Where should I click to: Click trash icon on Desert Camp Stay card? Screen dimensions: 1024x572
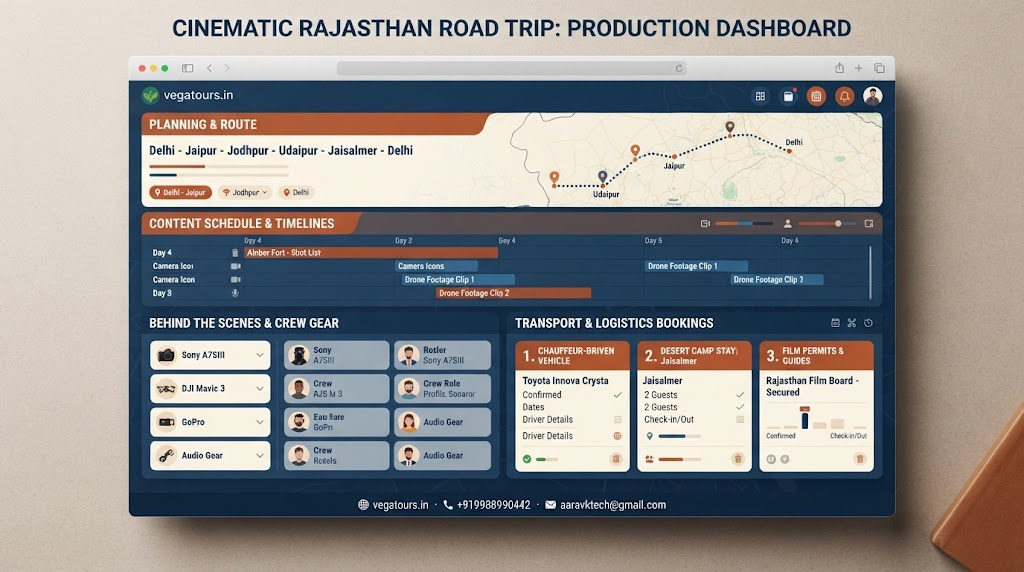click(738, 459)
